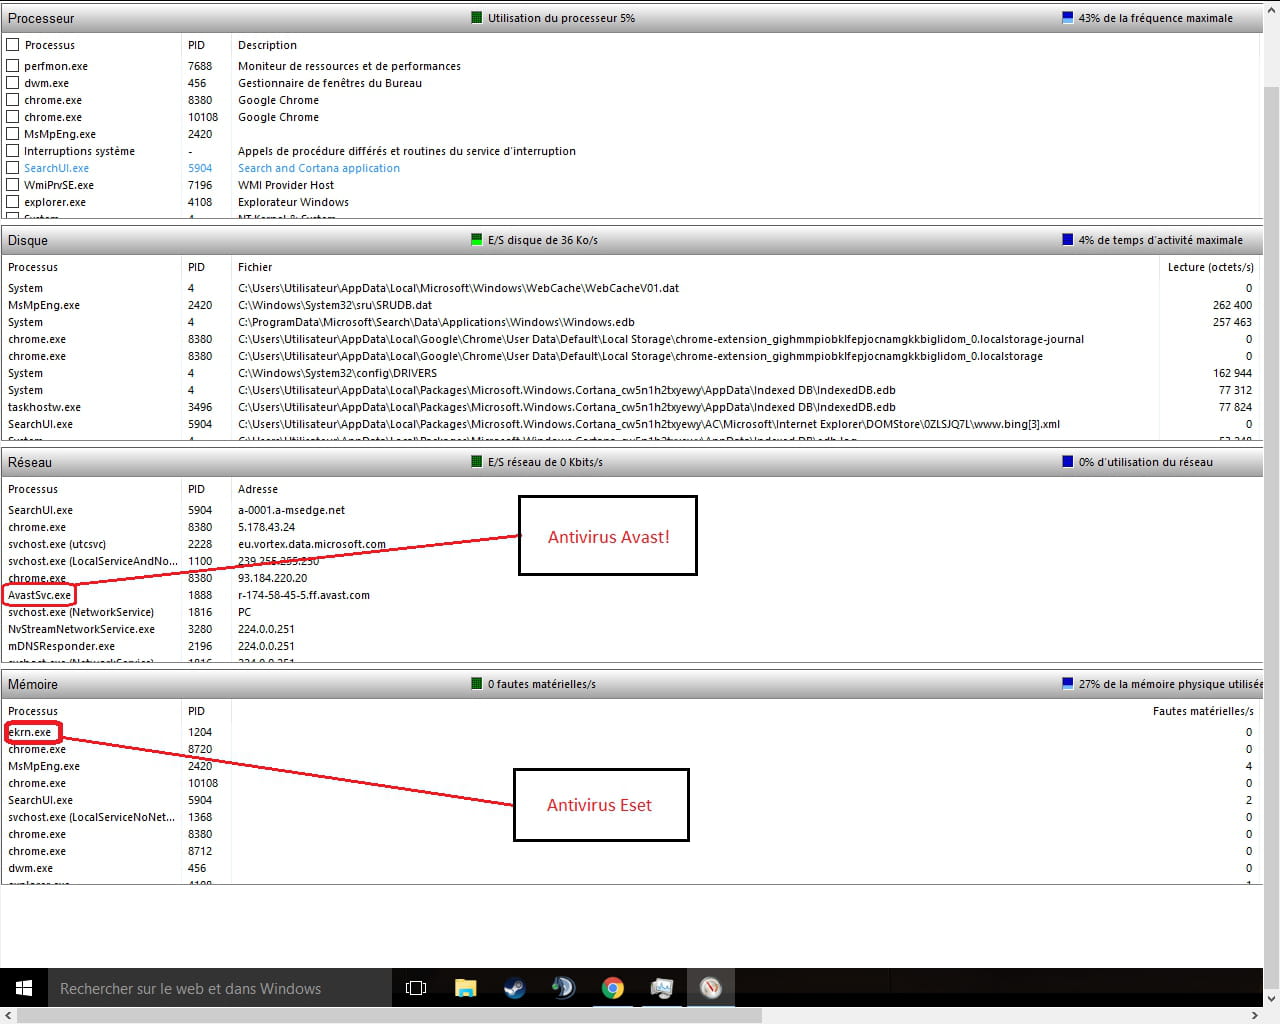Image resolution: width=1280 pixels, height=1024 pixels.
Task: Enable the checkbox for chrome.exe PID 8380
Action: pos(13,100)
